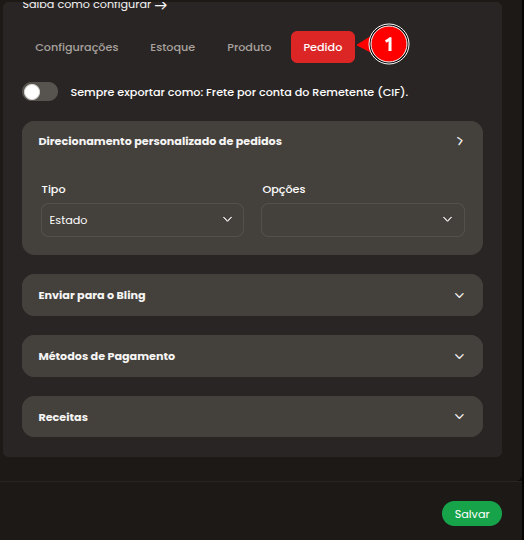Select the highlighted Pedido tab
Screen dimensions: 524x540
(323, 47)
